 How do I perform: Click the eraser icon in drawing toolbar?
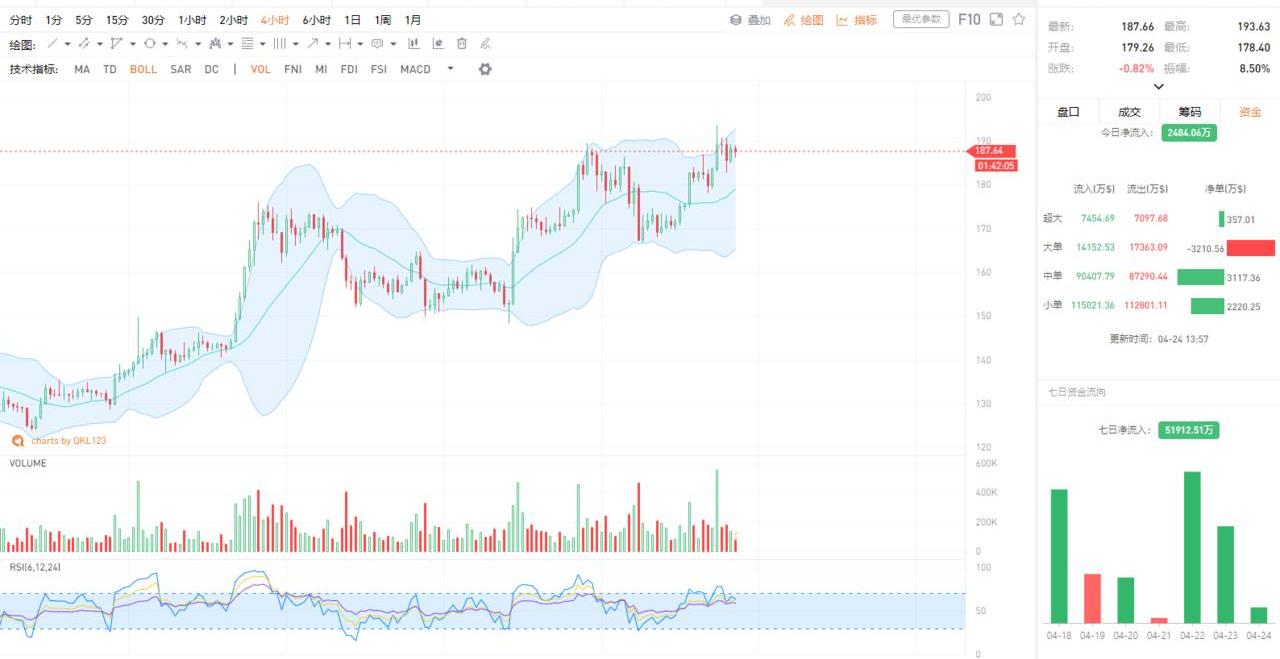485,44
